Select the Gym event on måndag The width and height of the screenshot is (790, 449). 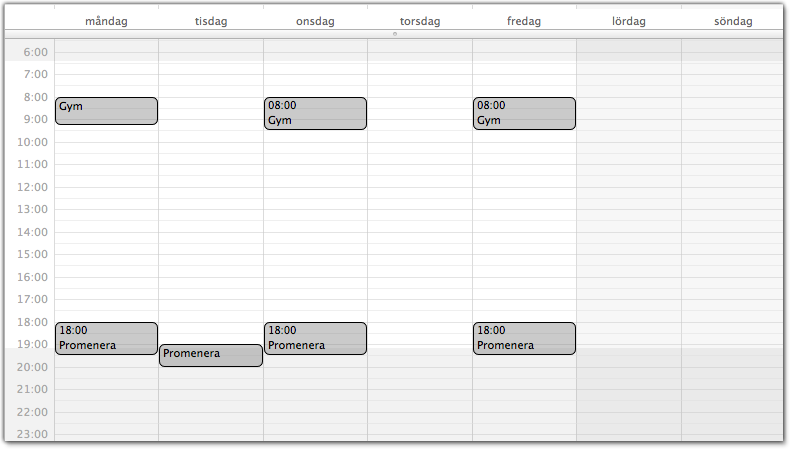[106, 111]
